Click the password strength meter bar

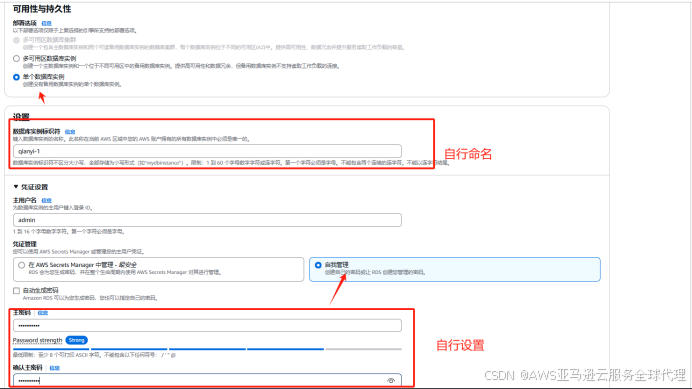click(x=207, y=349)
